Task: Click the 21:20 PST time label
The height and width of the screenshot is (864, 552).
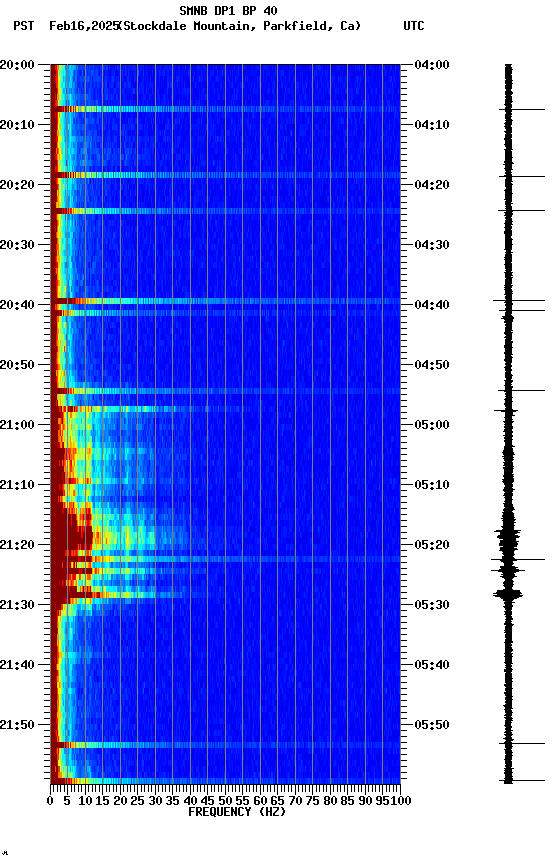Action: click(17, 545)
